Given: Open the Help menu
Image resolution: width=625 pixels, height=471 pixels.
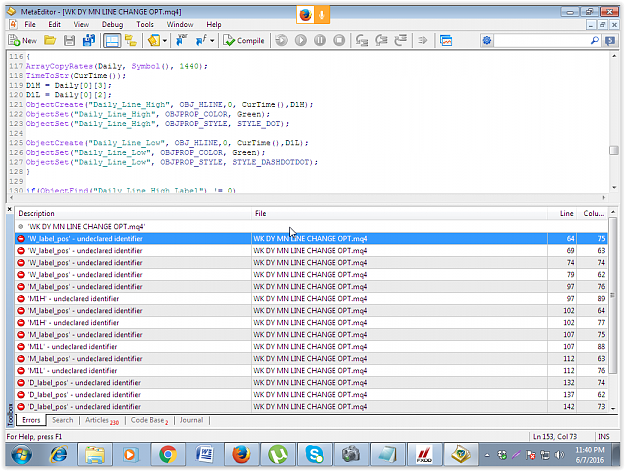Looking at the screenshot, I should [x=214, y=24].
